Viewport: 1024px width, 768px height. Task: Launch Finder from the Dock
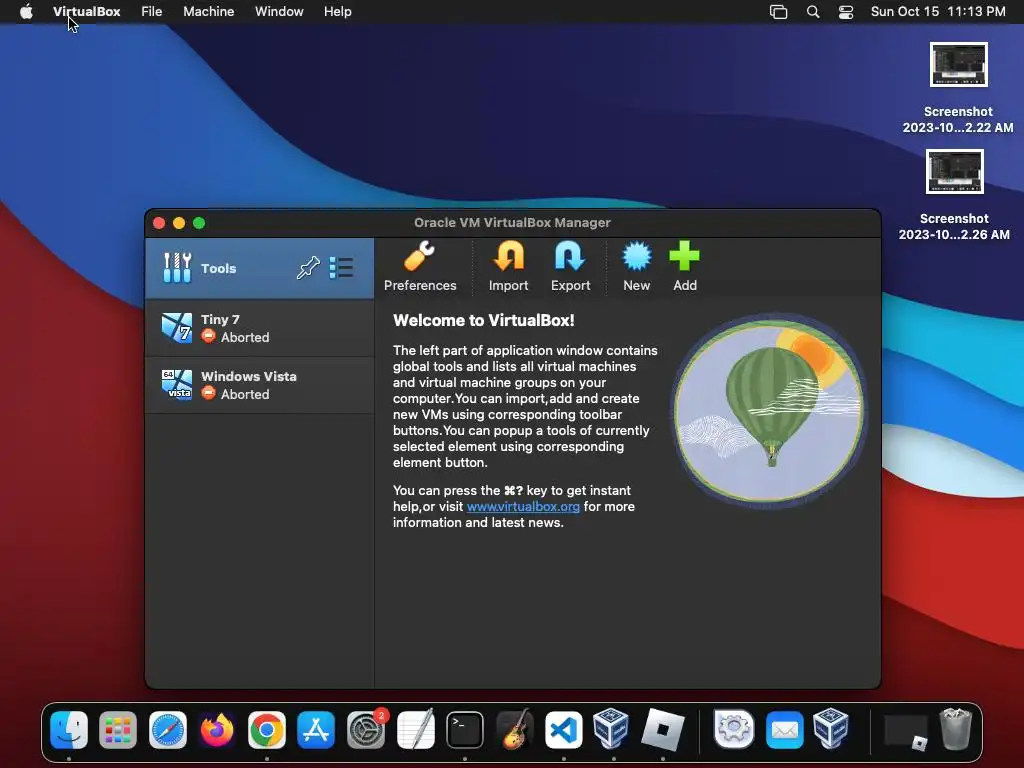(69, 729)
